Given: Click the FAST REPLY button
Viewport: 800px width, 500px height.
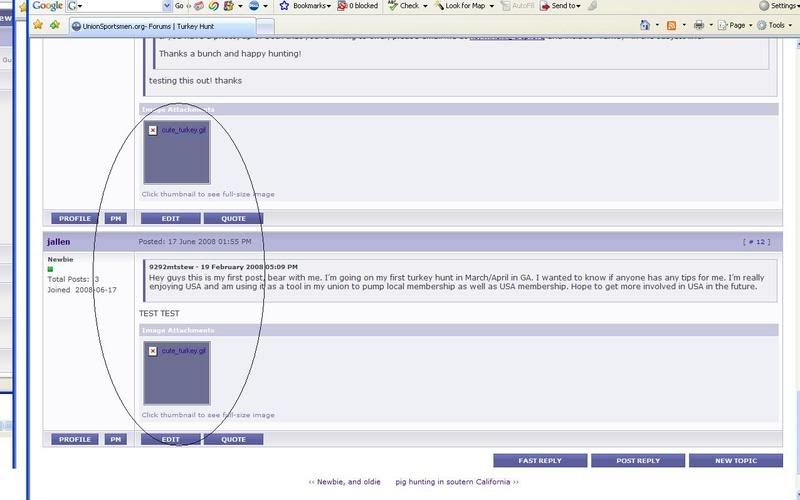Looking at the screenshot, I should [539, 461].
